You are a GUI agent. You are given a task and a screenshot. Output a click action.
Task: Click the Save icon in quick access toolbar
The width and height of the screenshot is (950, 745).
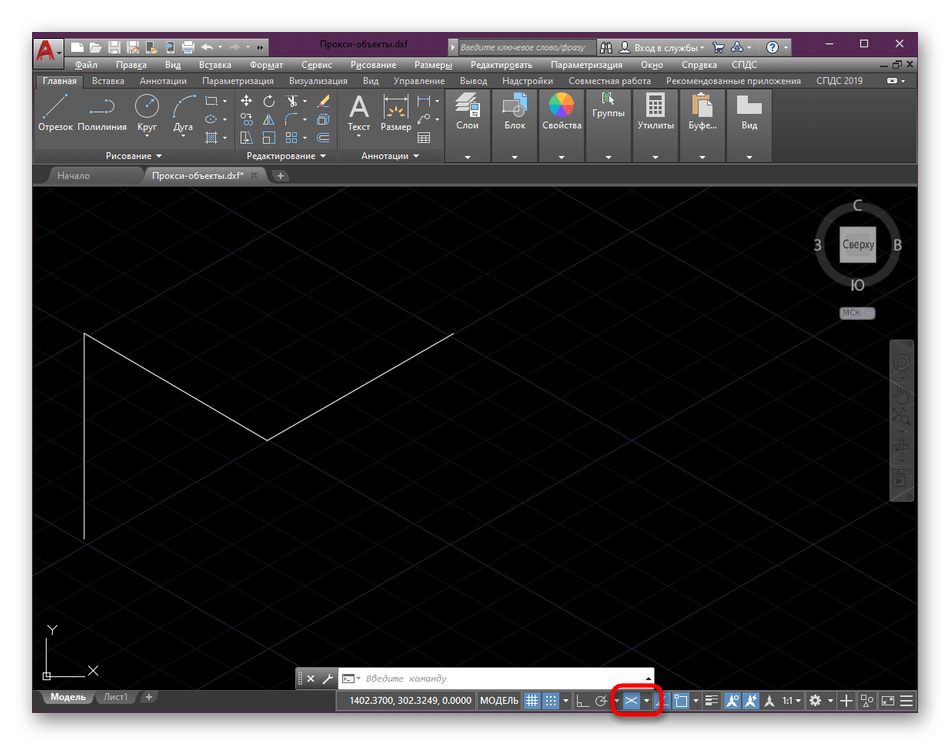pyautogui.click(x=114, y=47)
